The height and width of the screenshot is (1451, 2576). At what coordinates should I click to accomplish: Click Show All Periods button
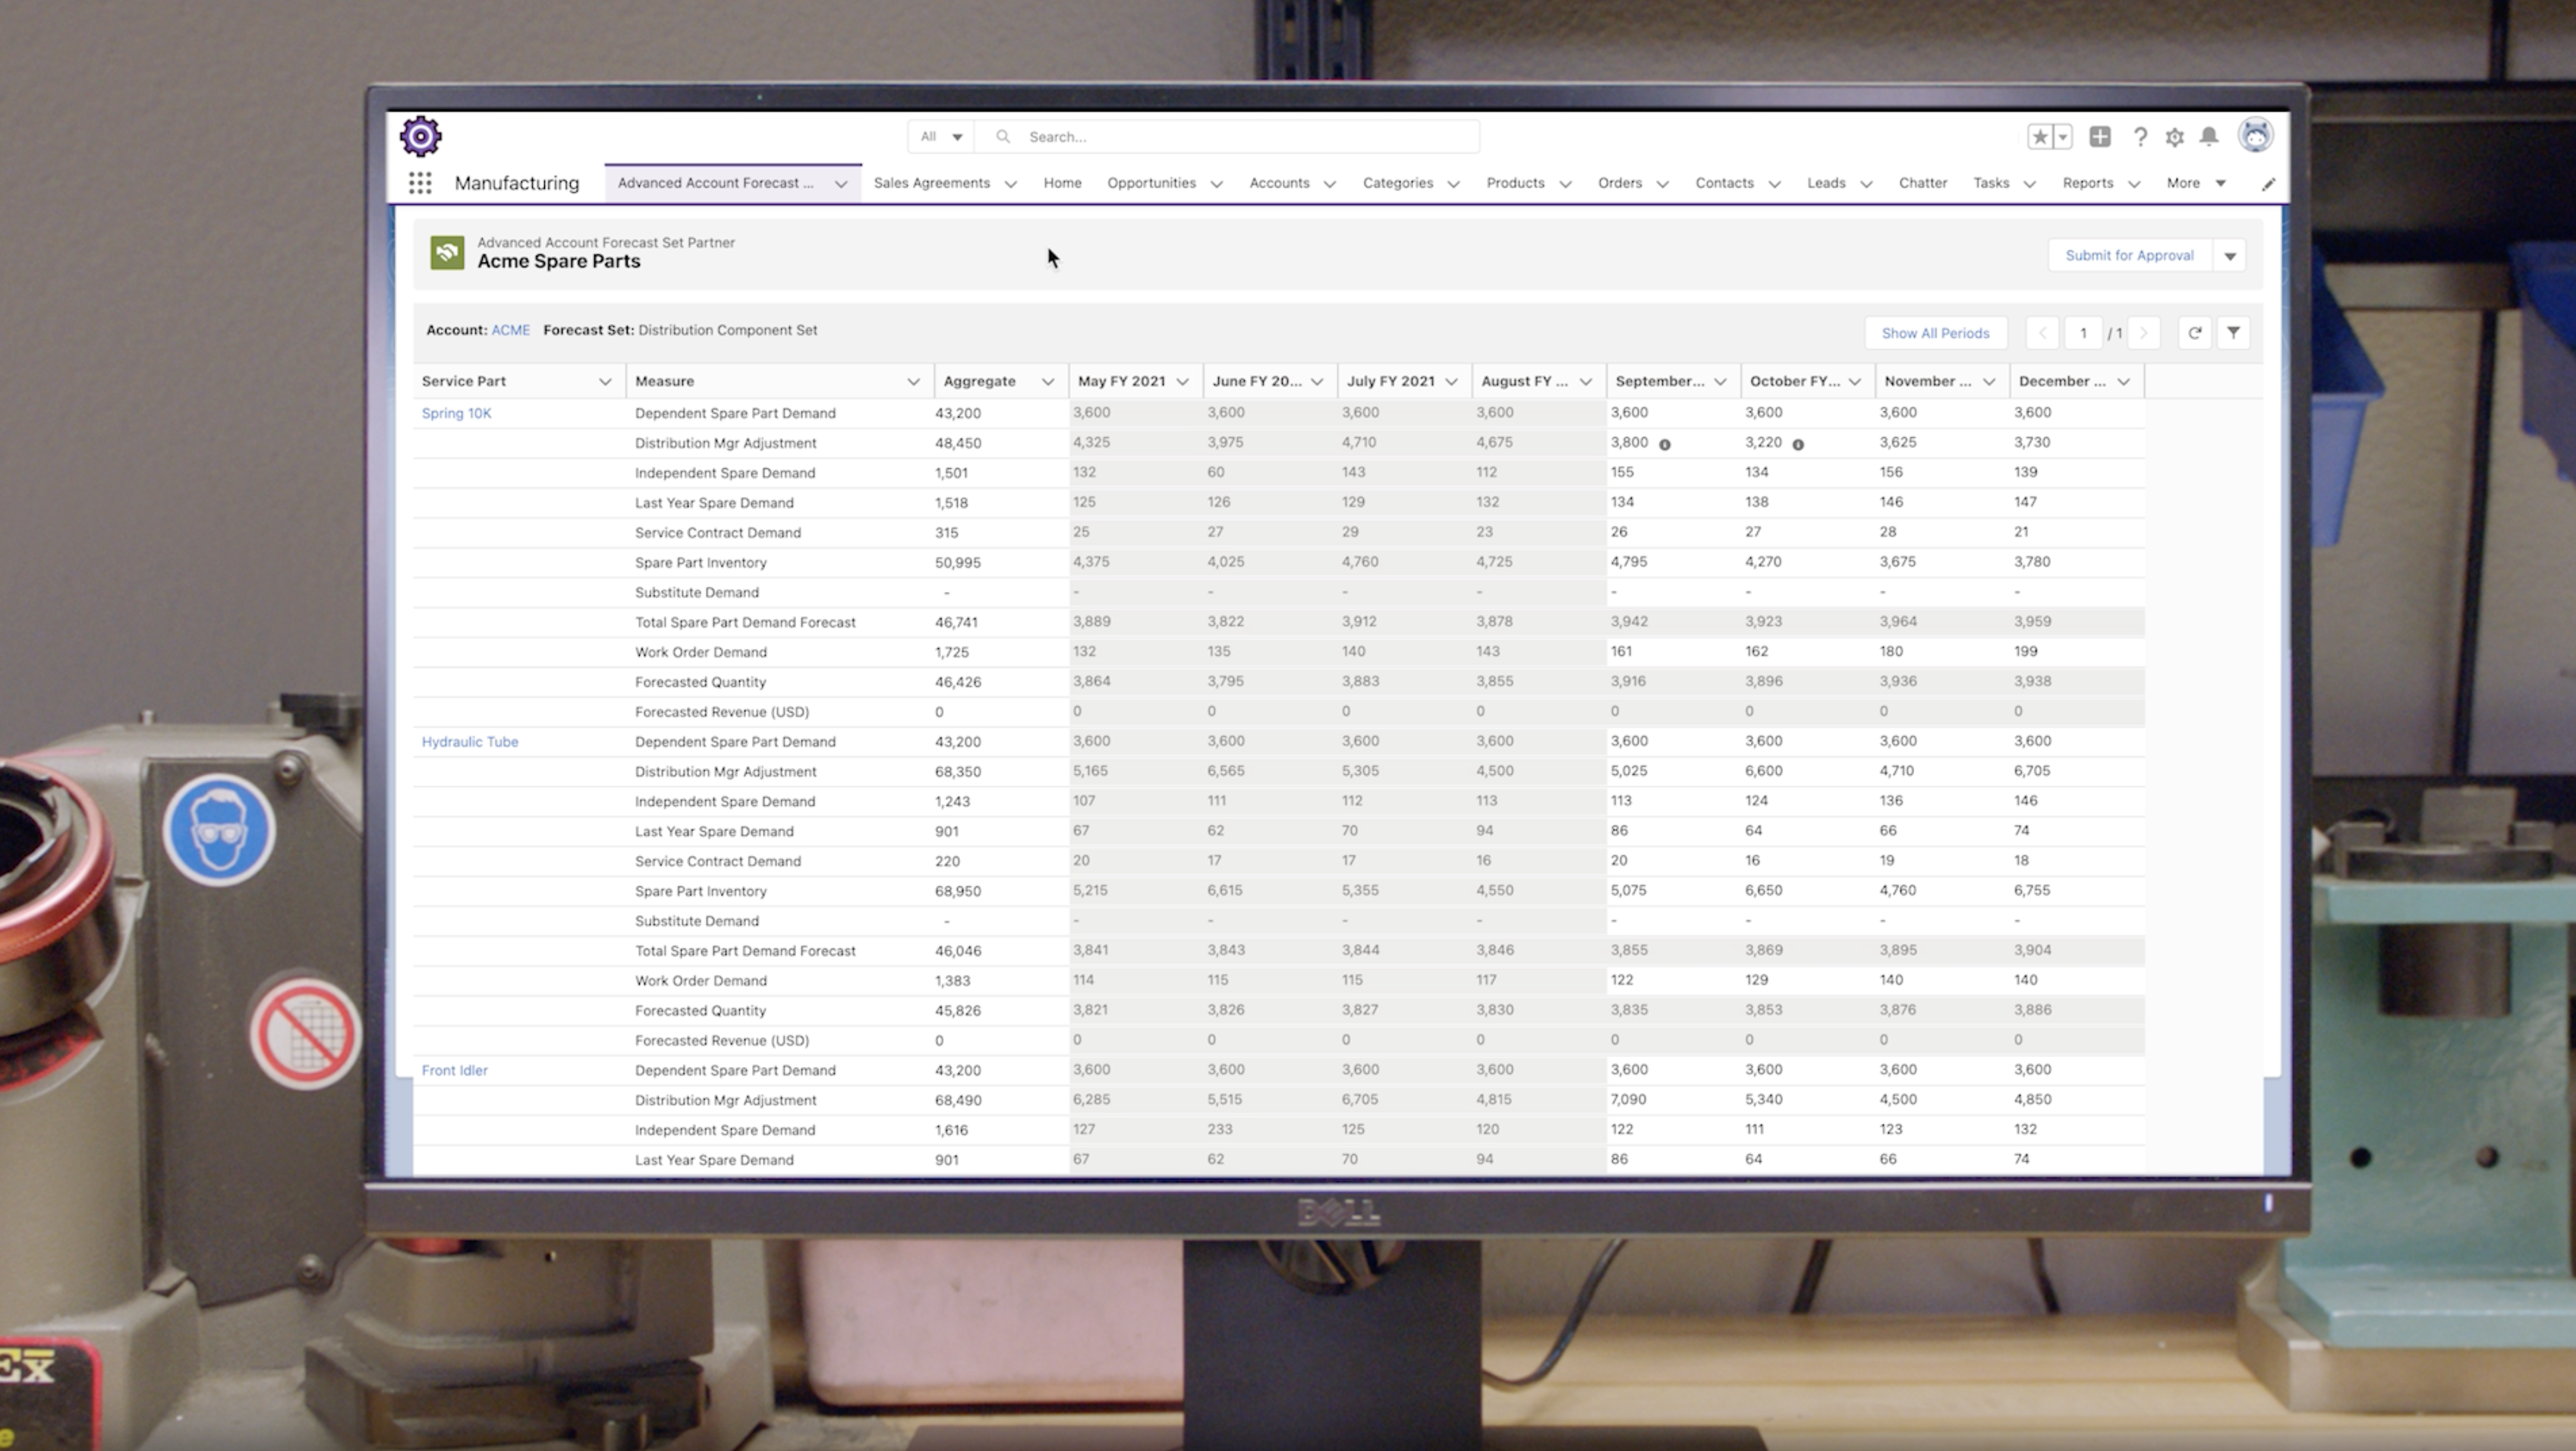(1935, 333)
